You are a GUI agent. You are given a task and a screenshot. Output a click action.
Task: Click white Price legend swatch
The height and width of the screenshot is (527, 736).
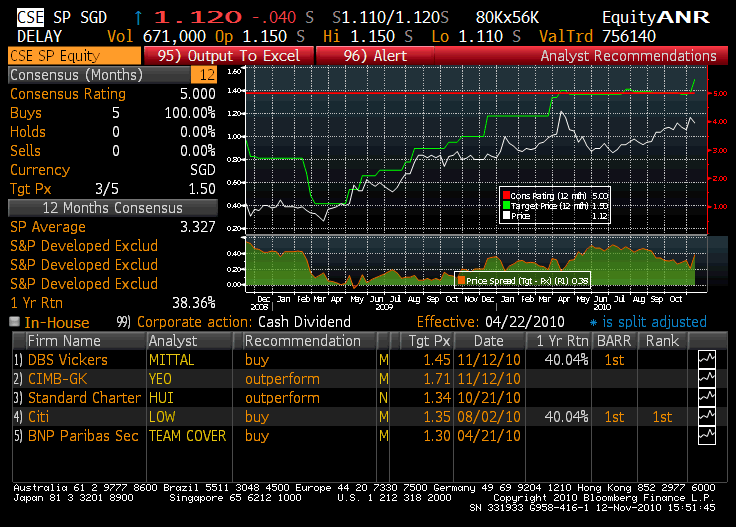pyautogui.click(x=506, y=215)
